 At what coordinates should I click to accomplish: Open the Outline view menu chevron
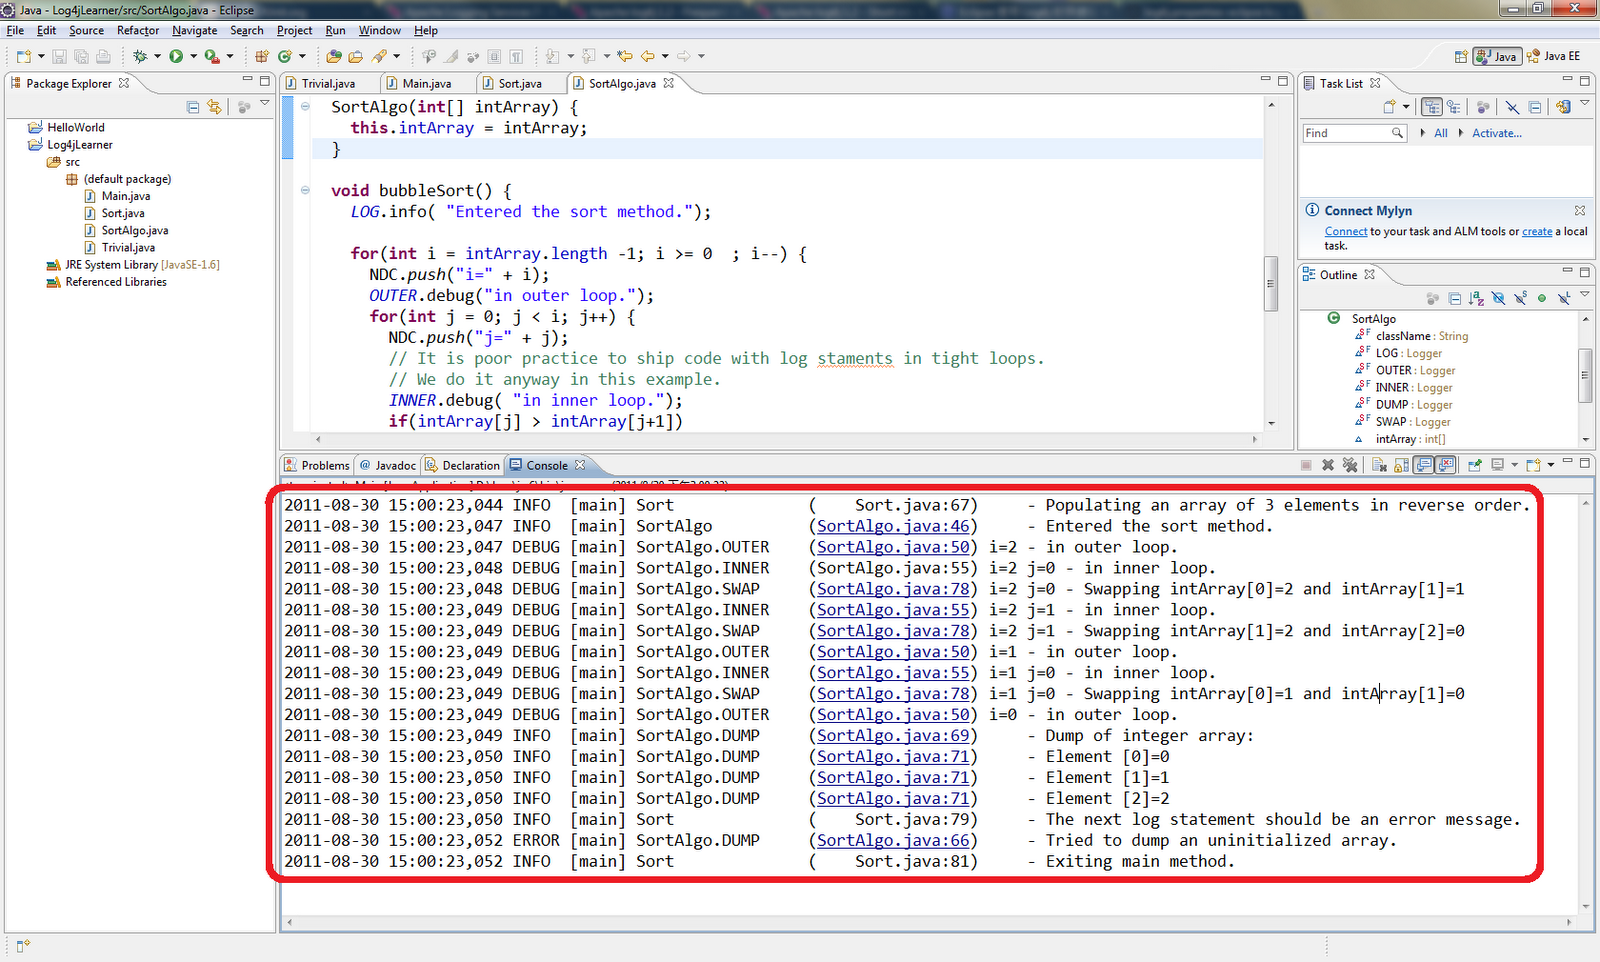[1584, 293]
